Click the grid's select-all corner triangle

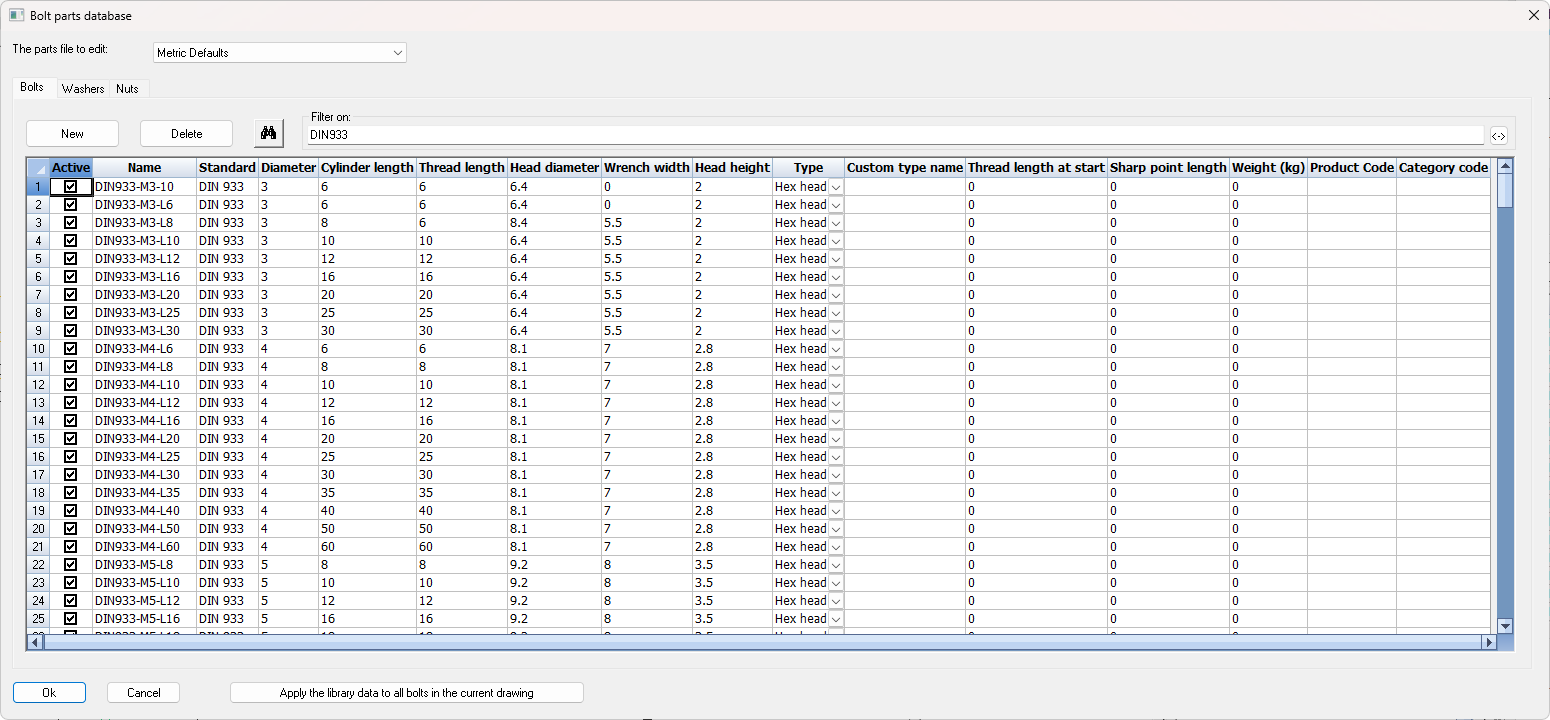click(37, 168)
